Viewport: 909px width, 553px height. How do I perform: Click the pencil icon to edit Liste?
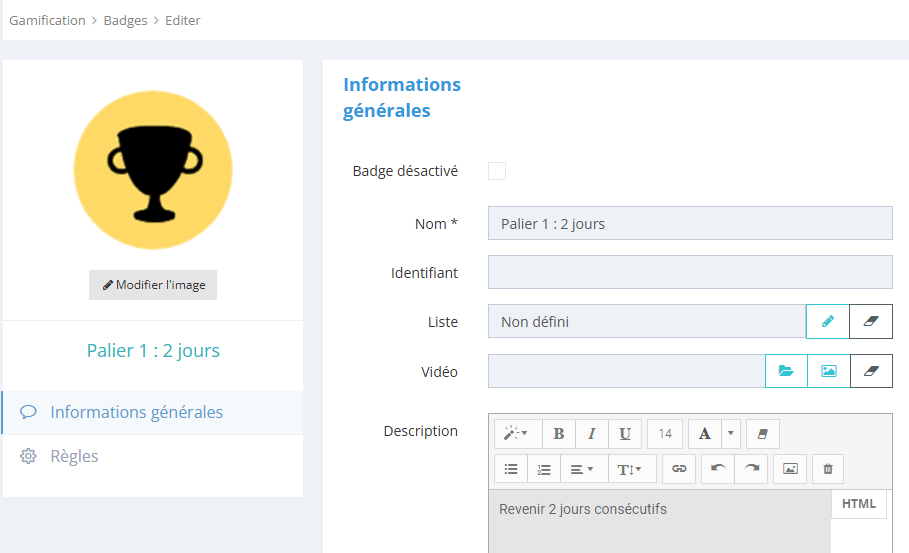(827, 322)
